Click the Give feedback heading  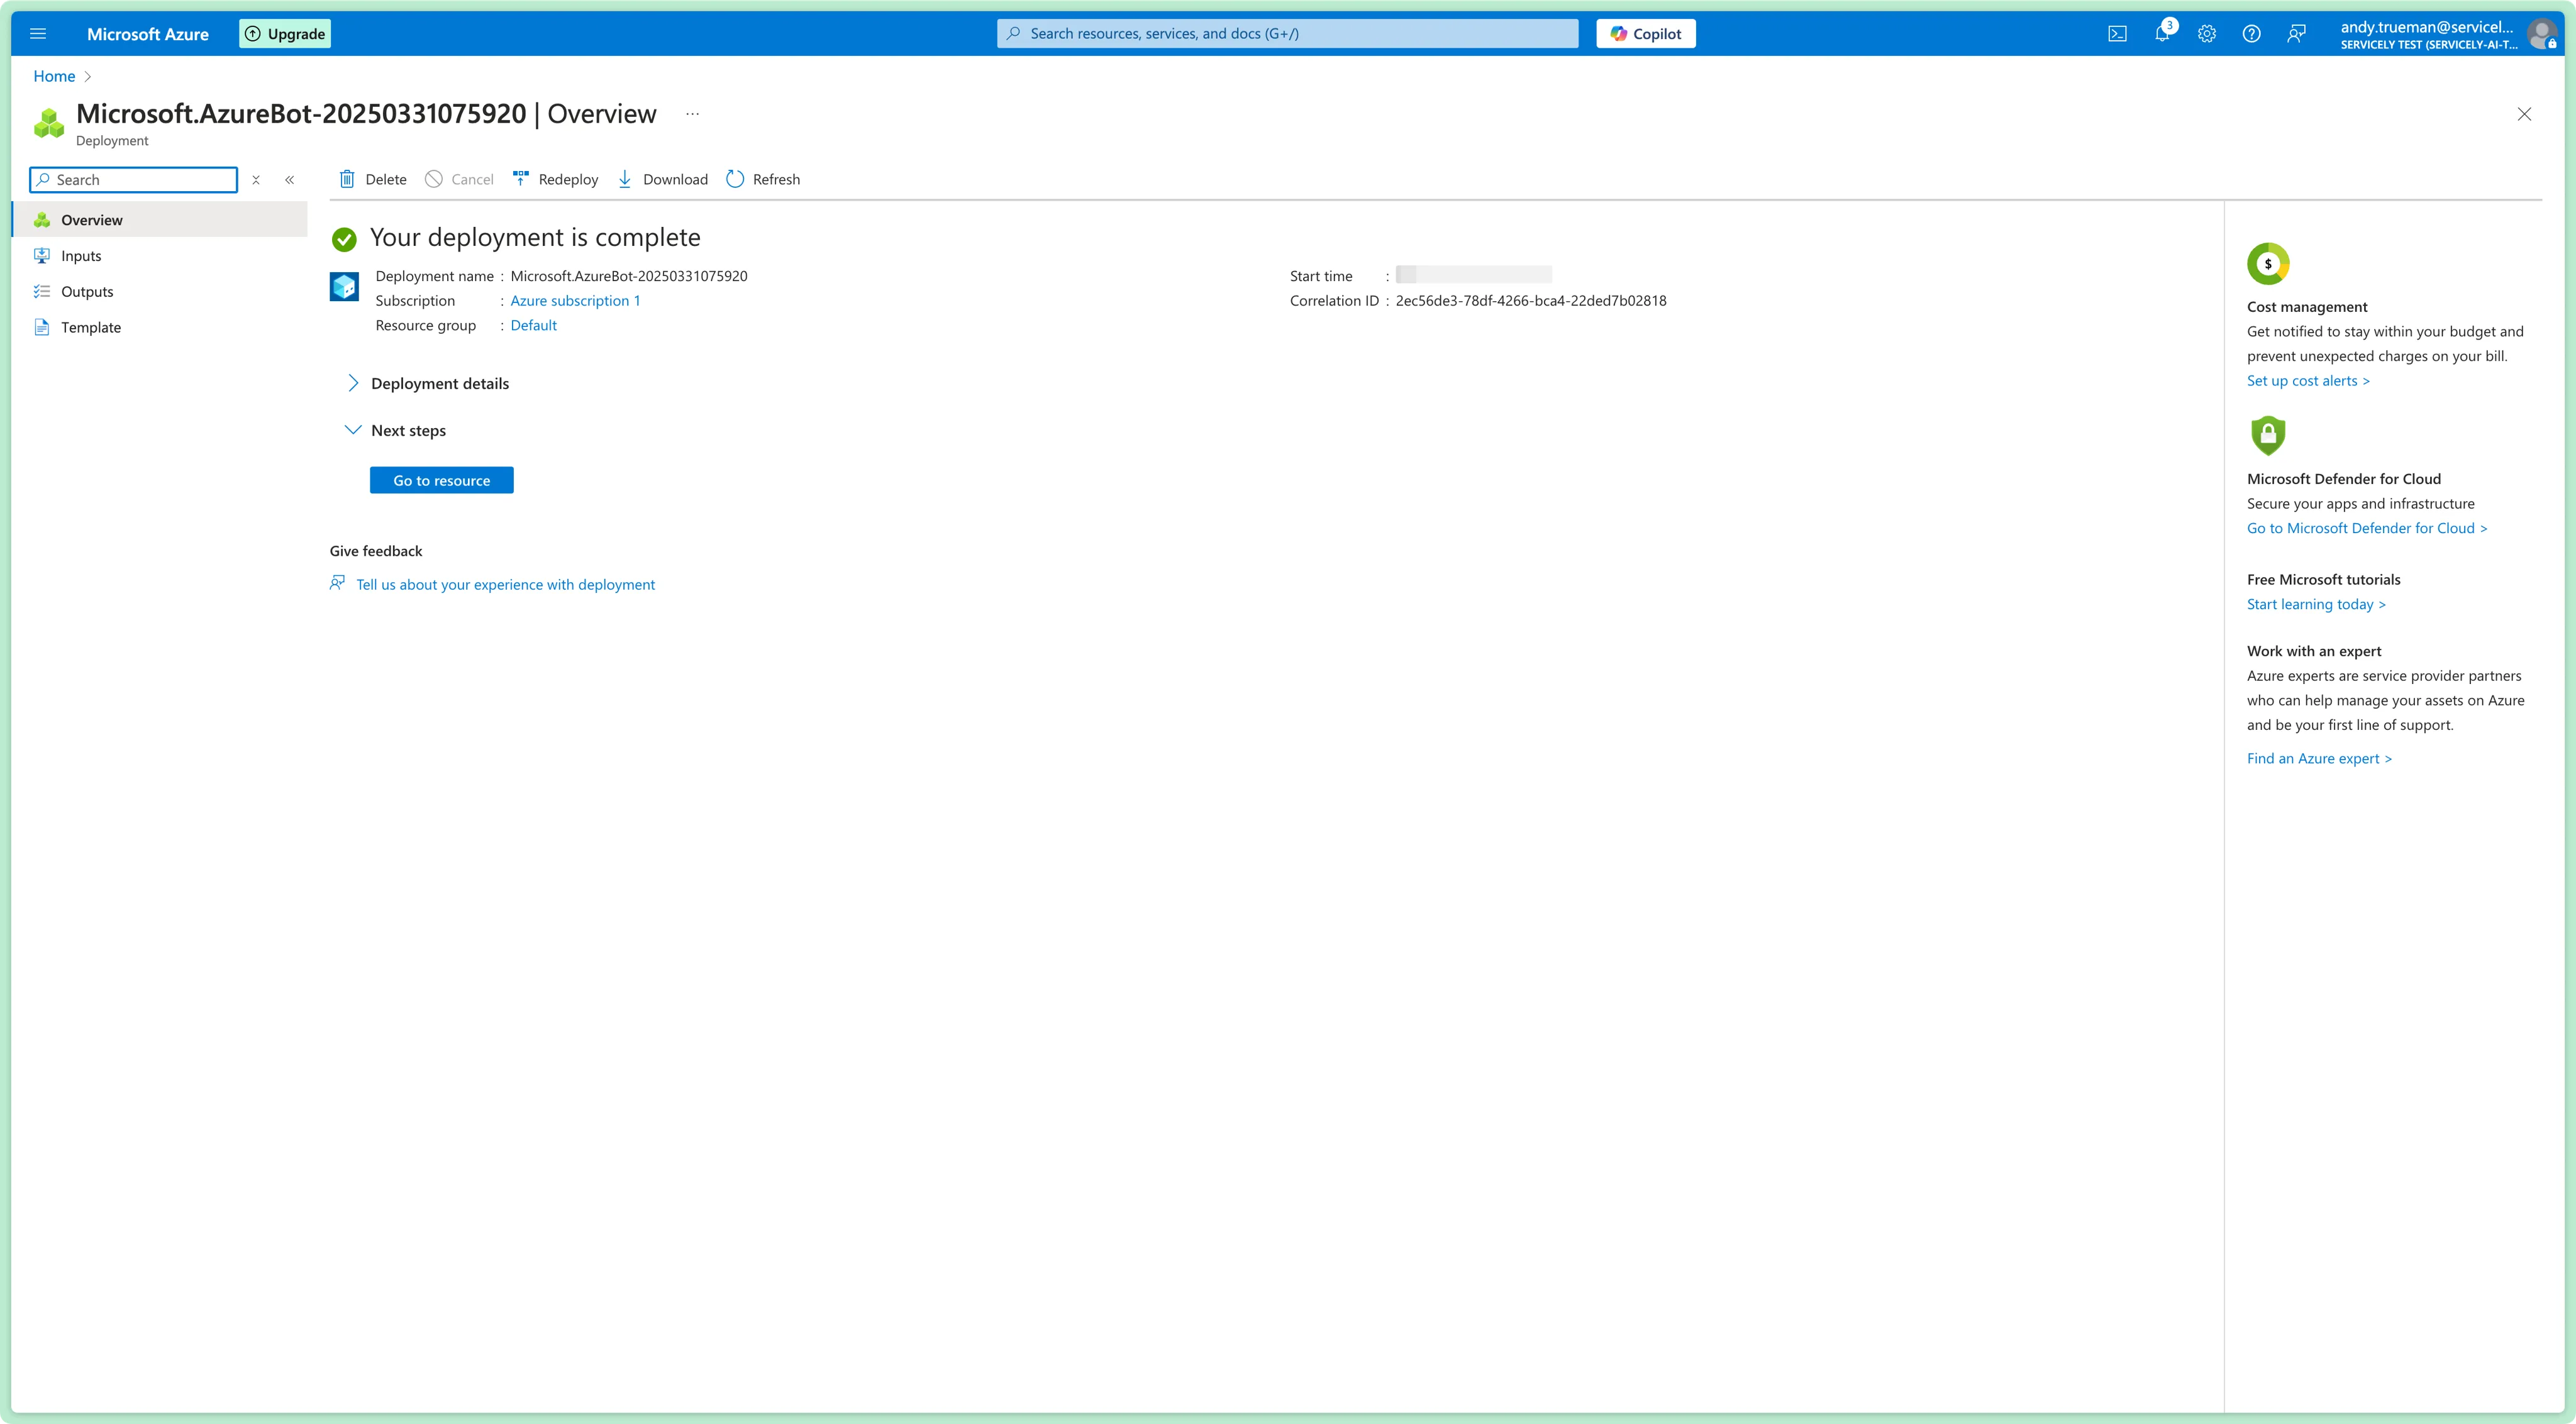(376, 551)
